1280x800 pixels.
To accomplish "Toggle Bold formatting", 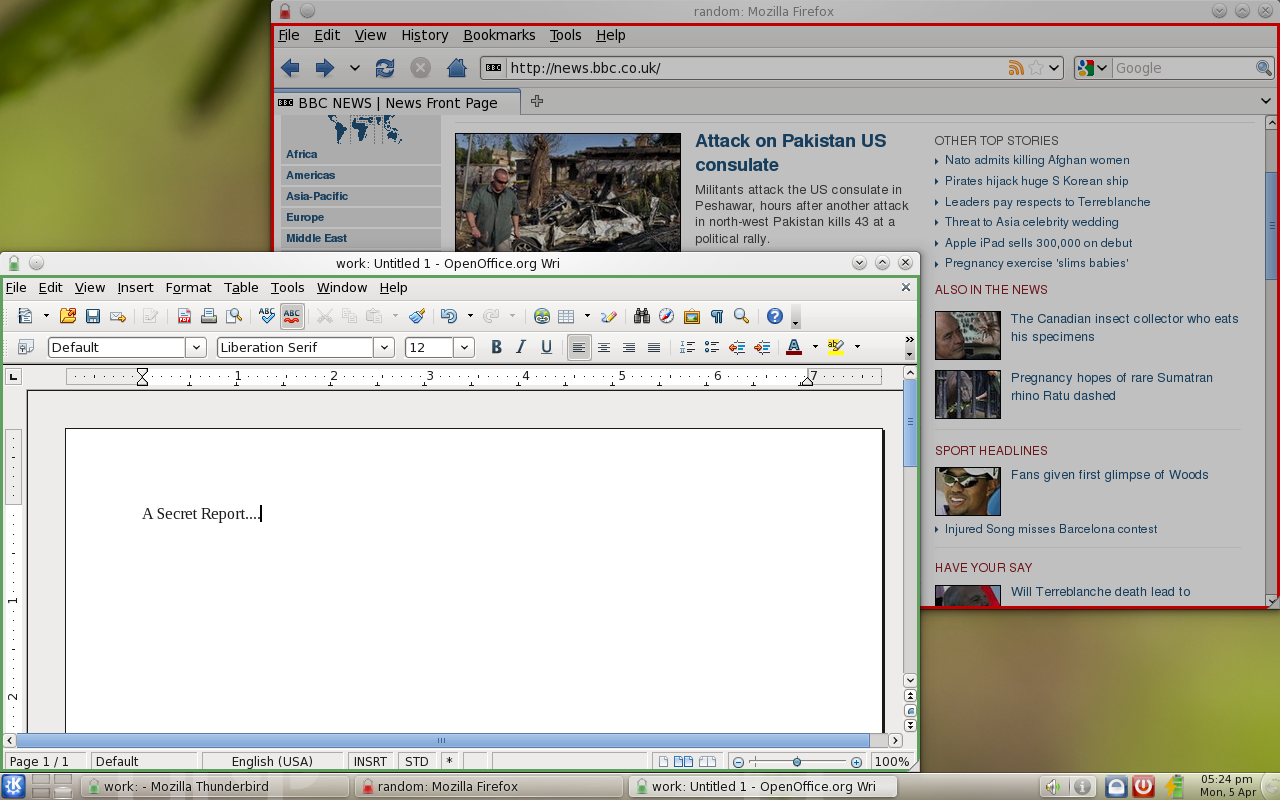I will tap(496, 347).
